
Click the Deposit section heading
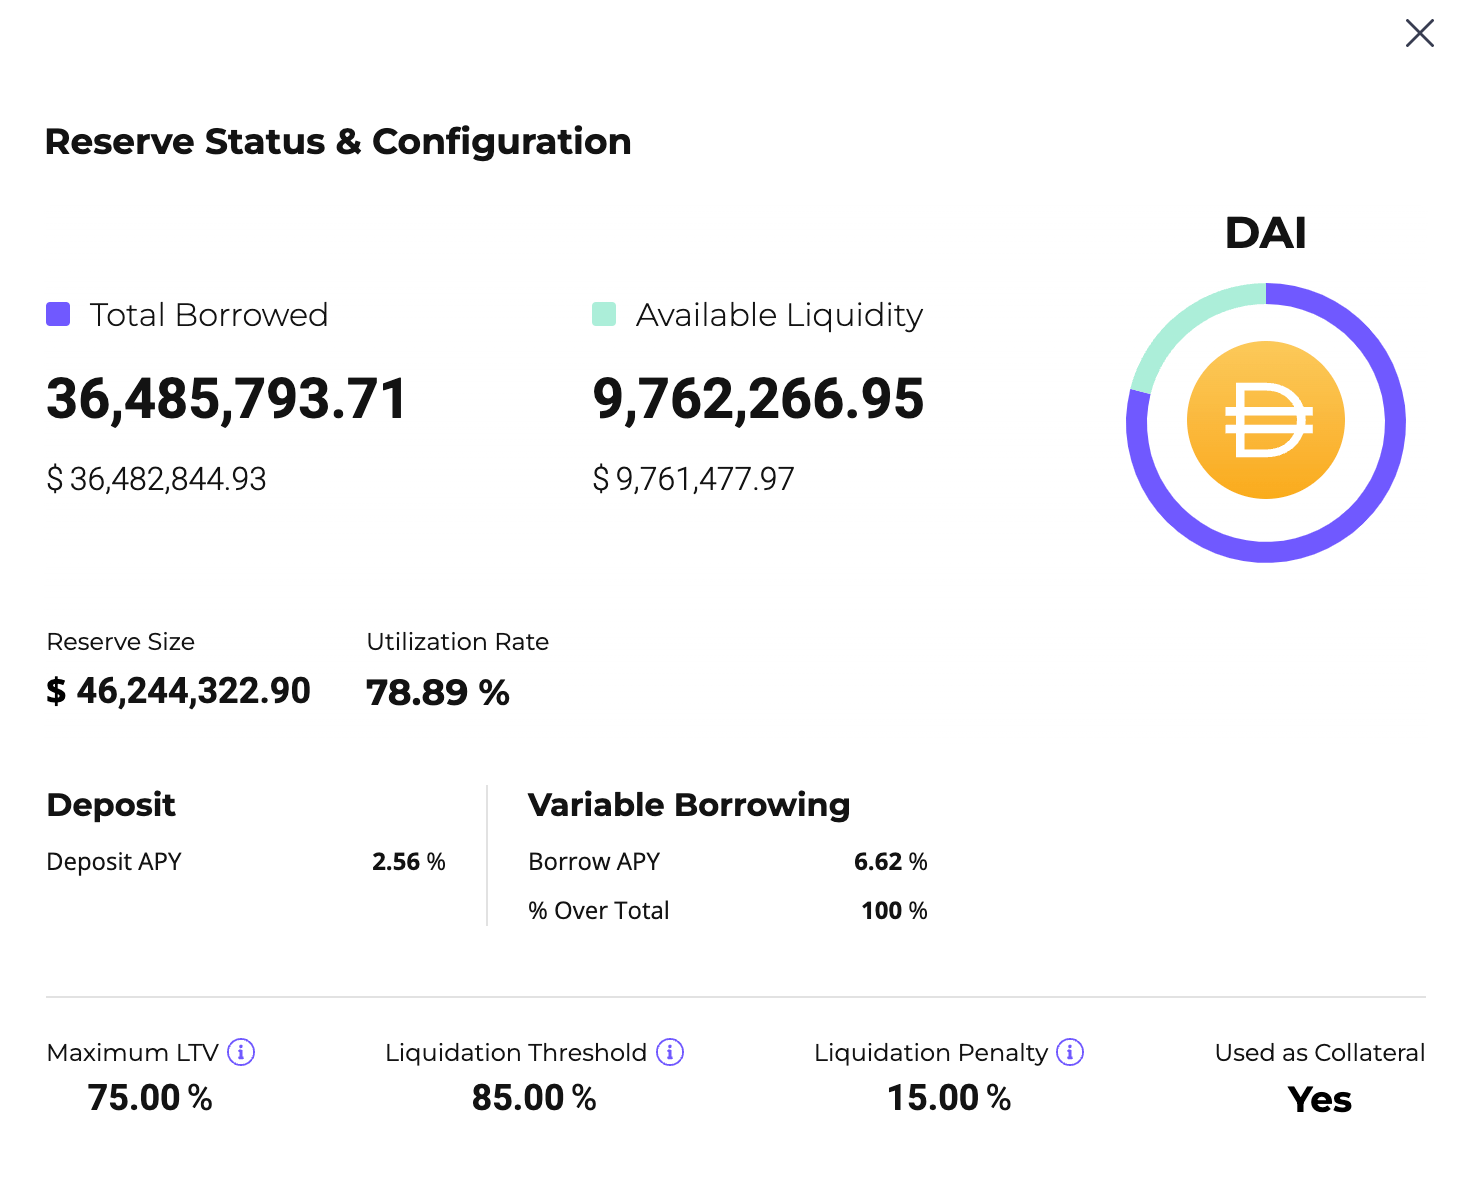click(111, 805)
